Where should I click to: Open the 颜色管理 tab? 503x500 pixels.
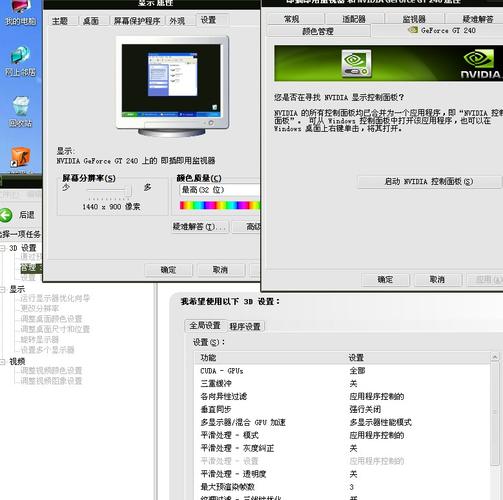(318, 31)
